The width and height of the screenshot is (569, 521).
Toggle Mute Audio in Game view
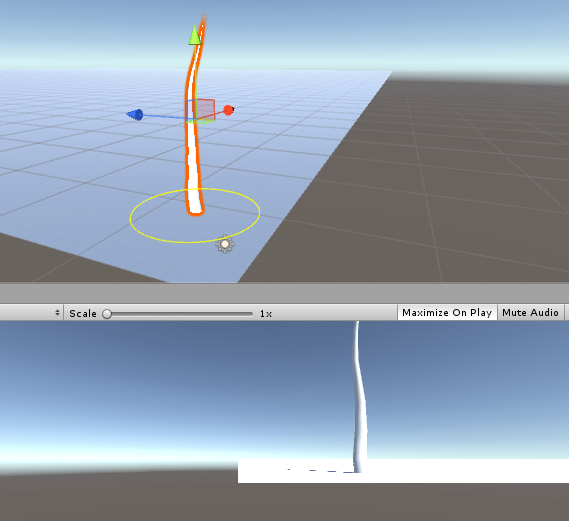point(530,313)
